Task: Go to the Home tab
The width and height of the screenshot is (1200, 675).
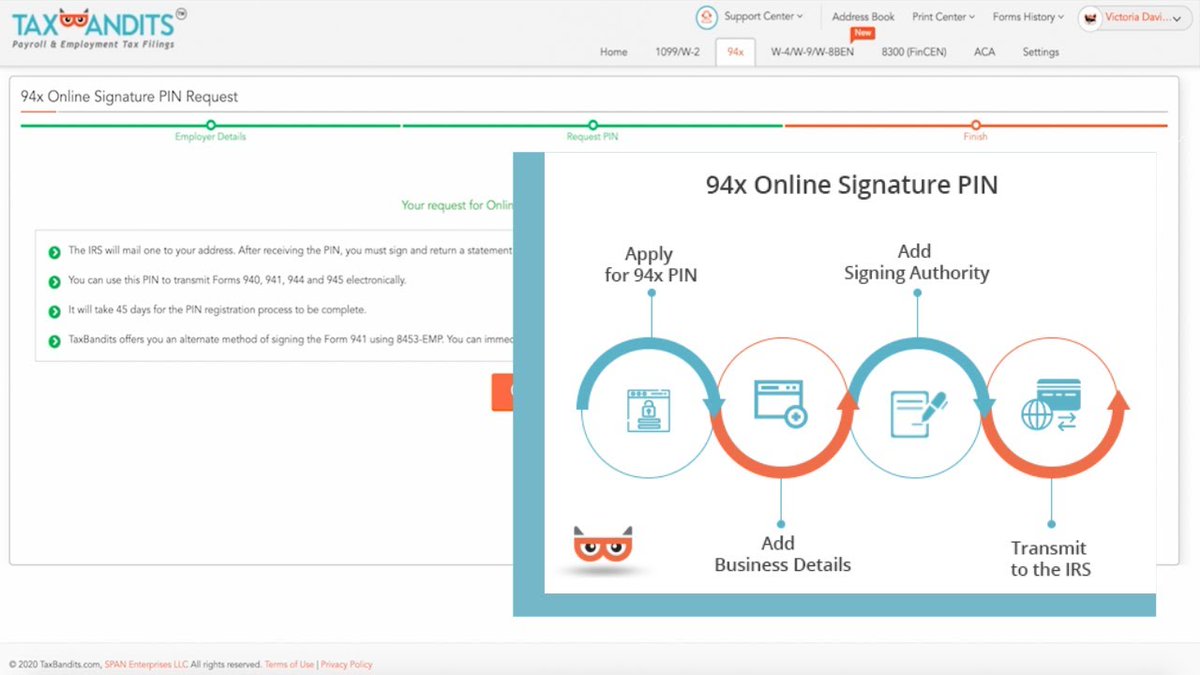Action: pos(613,52)
